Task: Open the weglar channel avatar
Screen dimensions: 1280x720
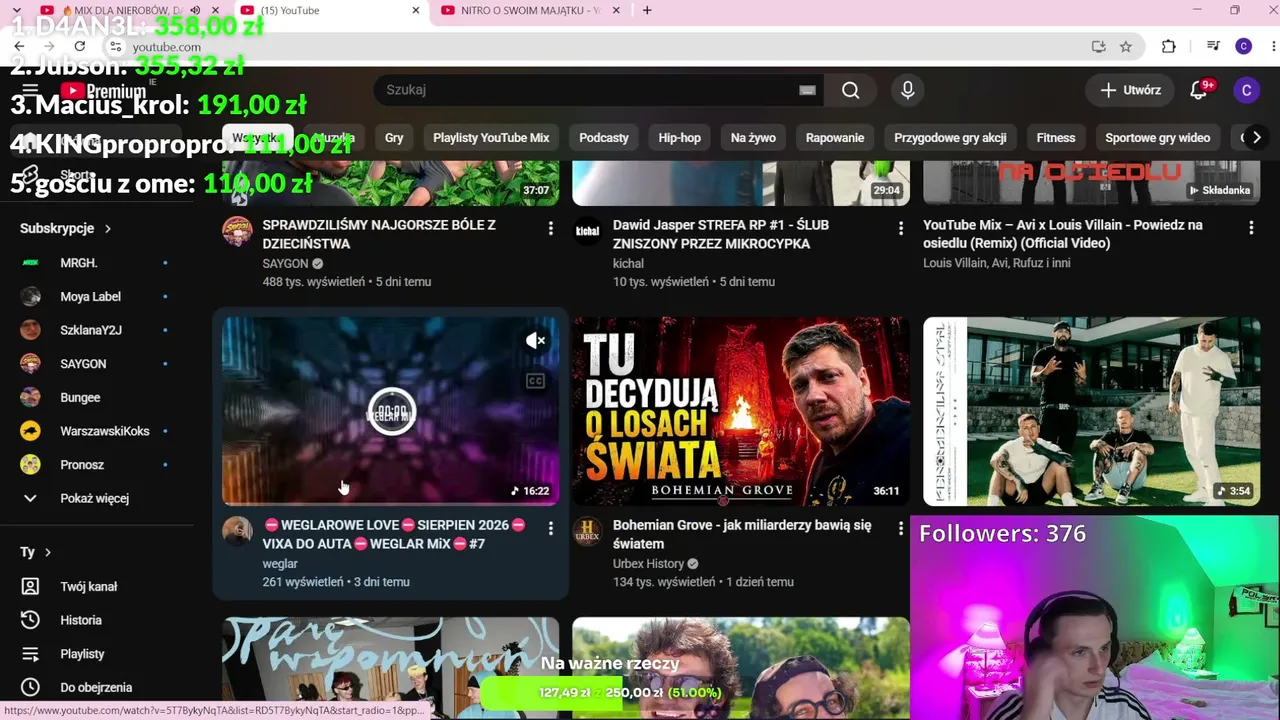Action: pyautogui.click(x=237, y=531)
